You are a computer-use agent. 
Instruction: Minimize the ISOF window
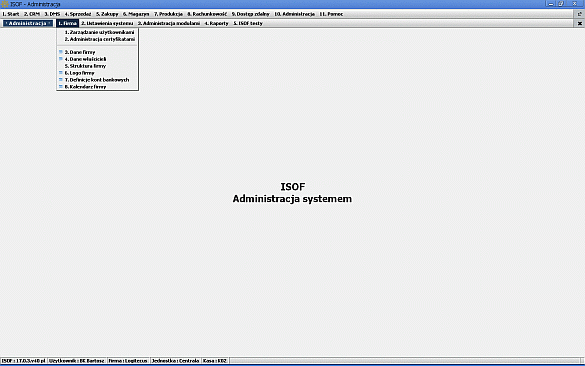(551, 4)
